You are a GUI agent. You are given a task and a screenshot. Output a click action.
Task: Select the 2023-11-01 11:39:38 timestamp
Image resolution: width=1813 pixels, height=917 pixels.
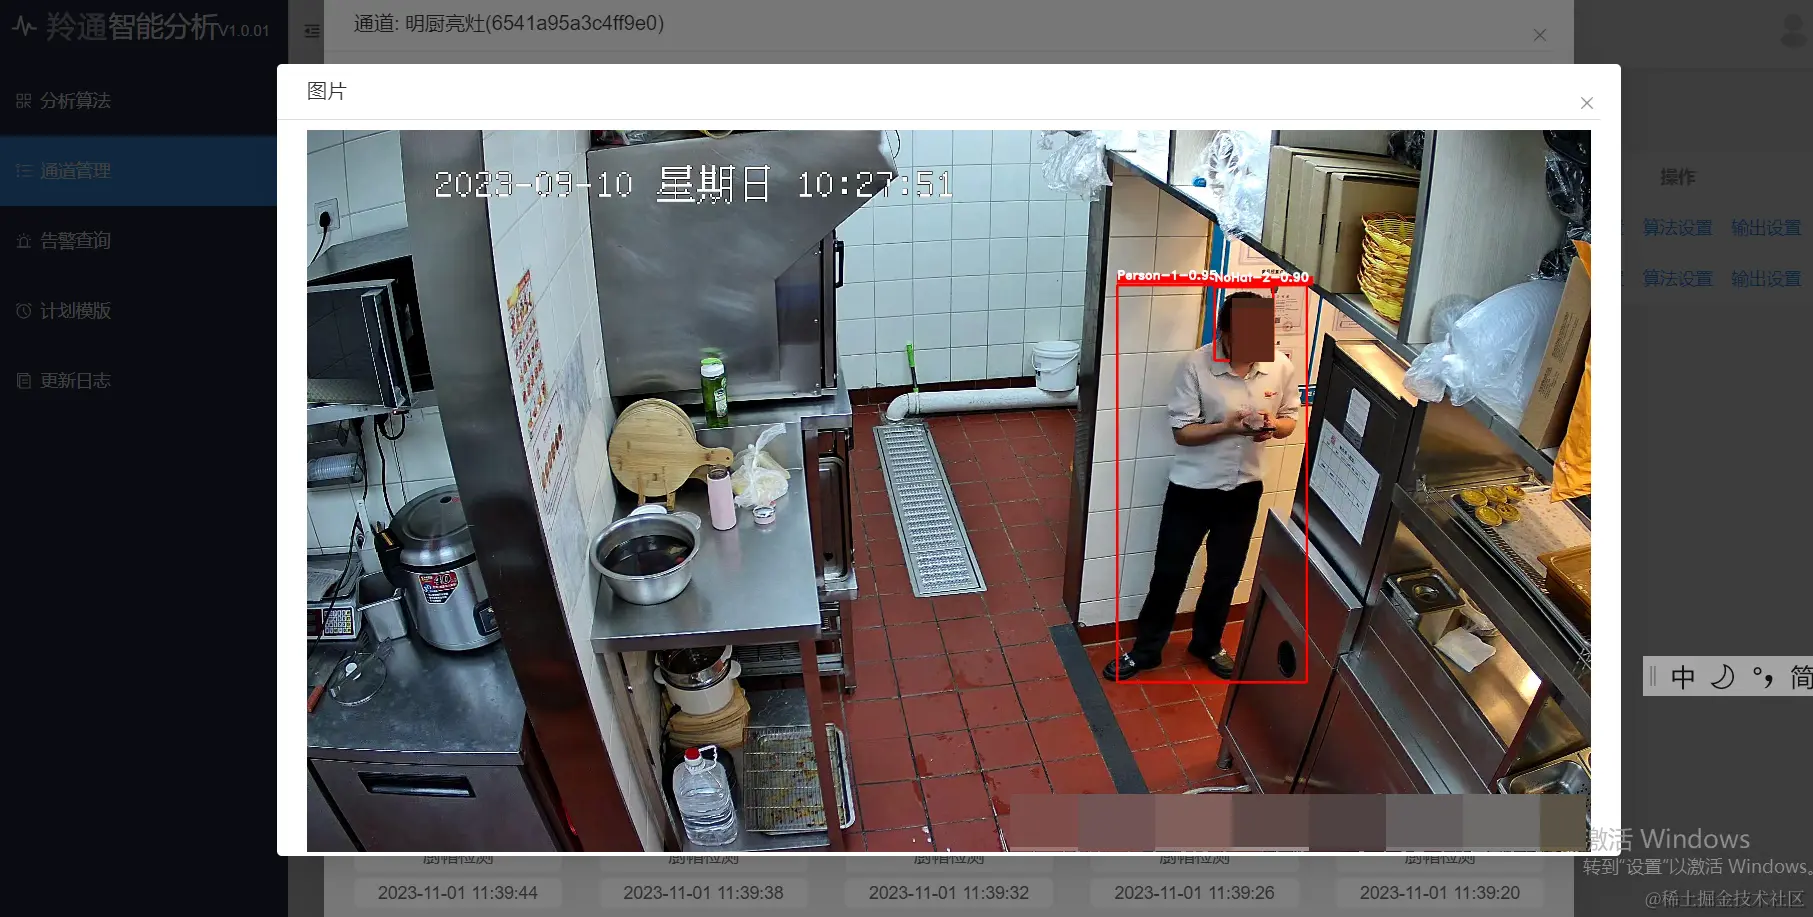coord(703,893)
